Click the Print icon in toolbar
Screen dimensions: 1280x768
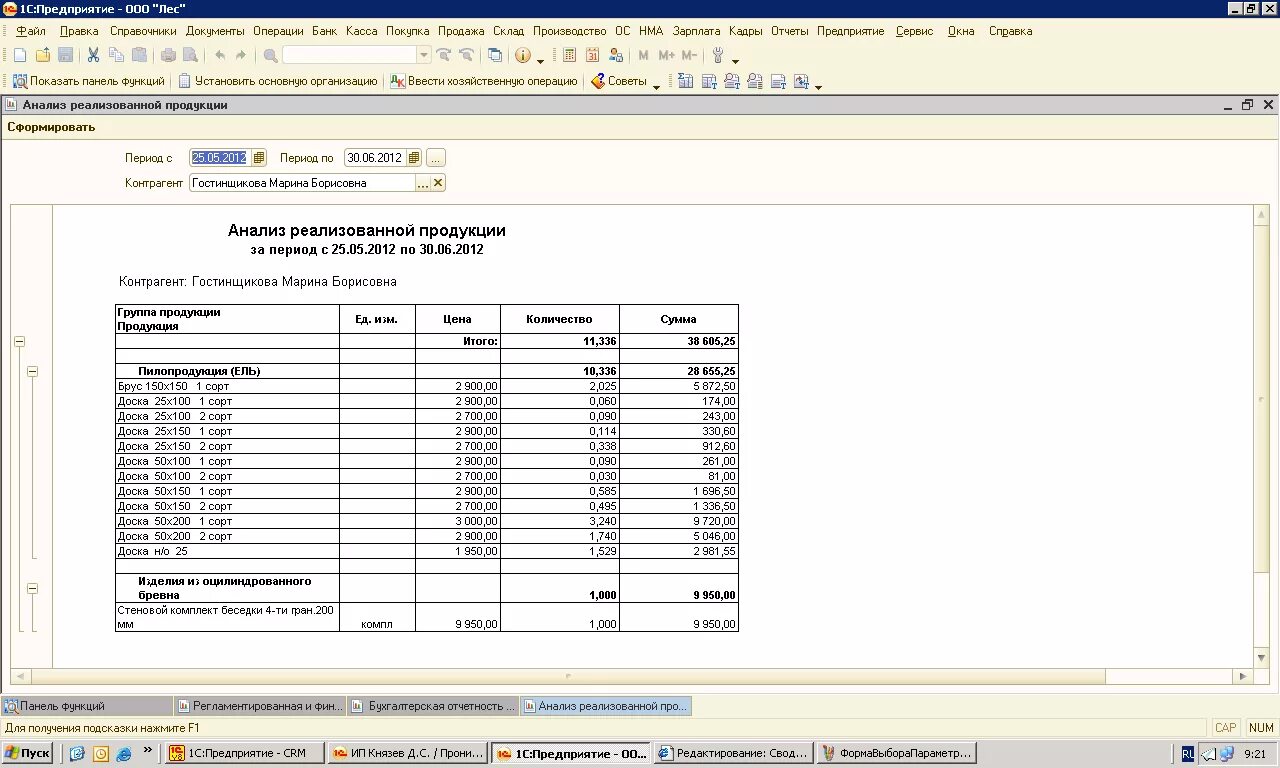[x=168, y=56]
